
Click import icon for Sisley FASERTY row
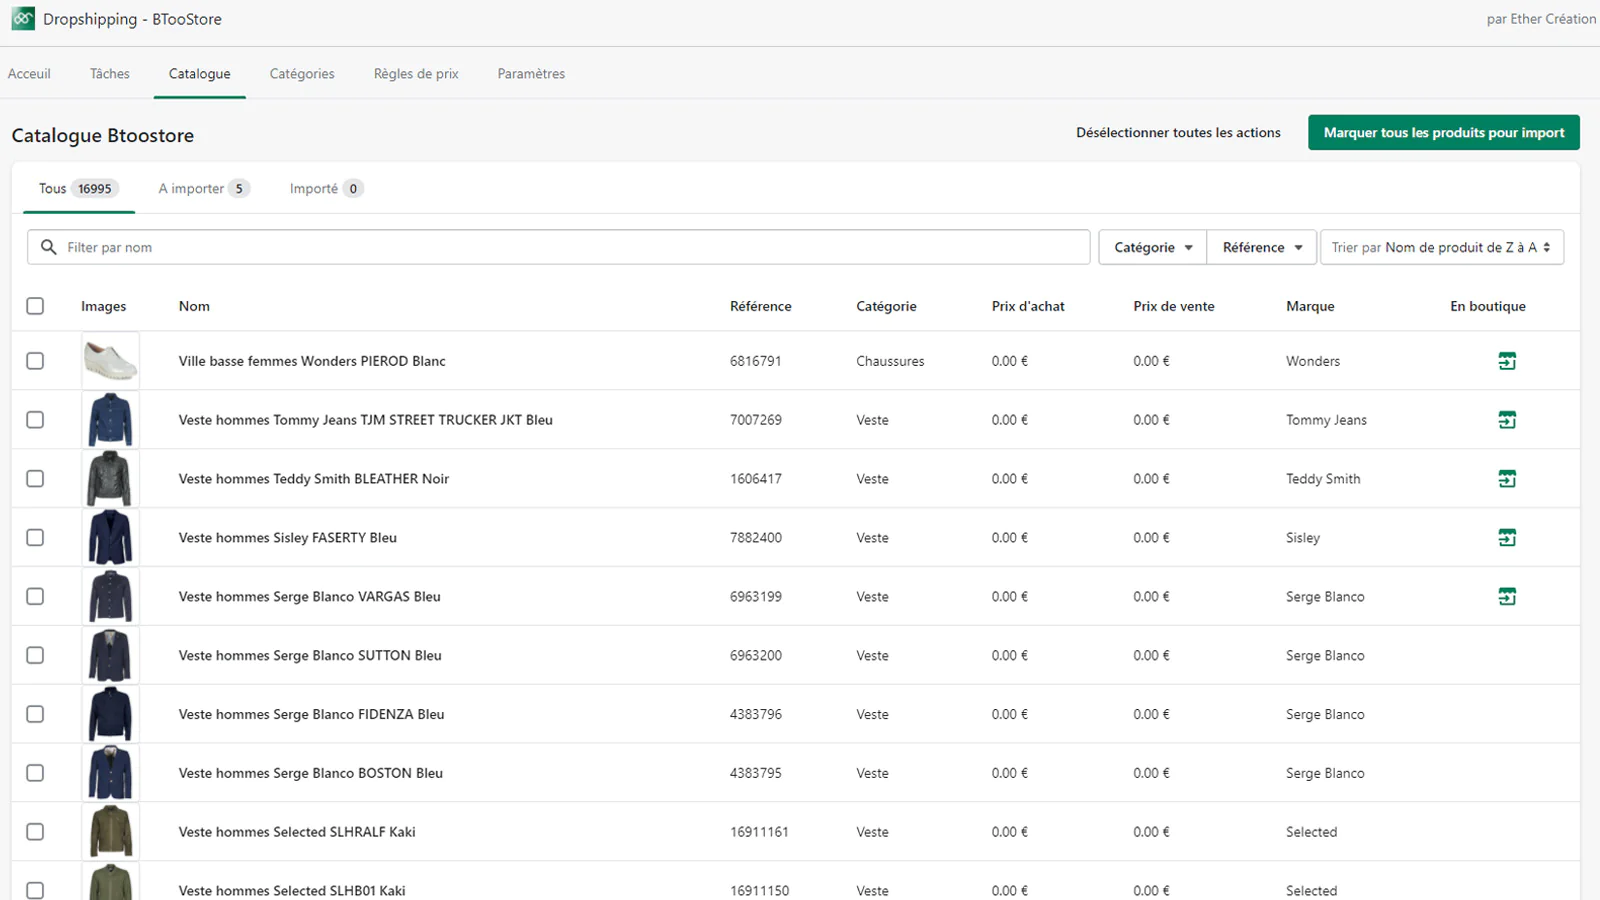click(1507, 538)
